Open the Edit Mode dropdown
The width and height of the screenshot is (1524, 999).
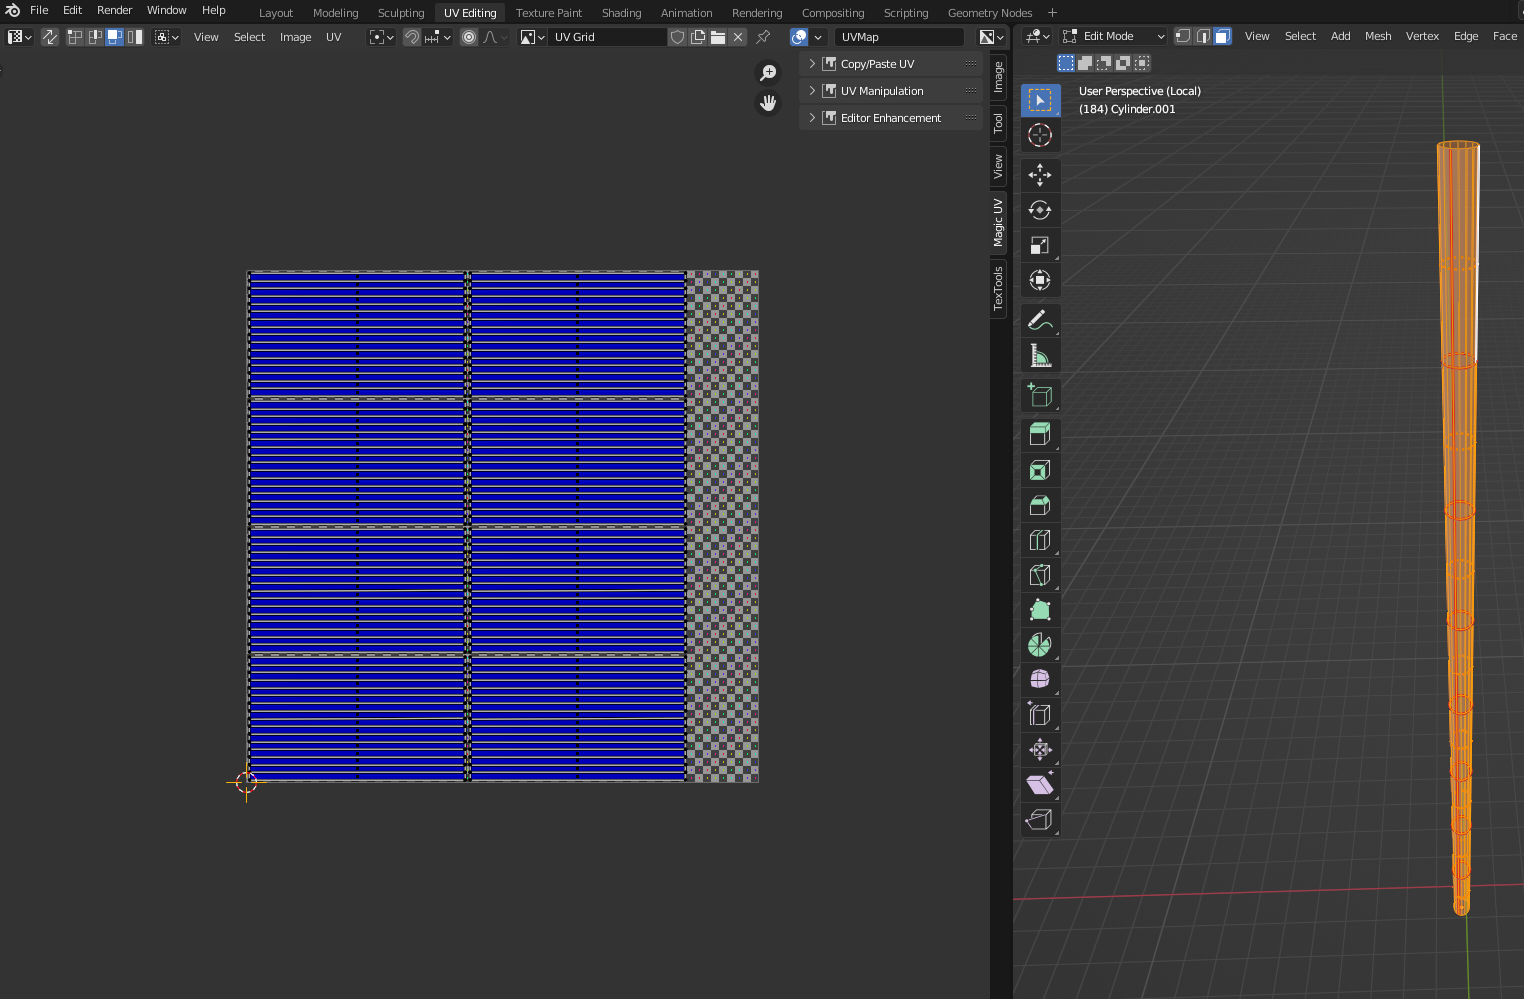tap(1114, 36)
